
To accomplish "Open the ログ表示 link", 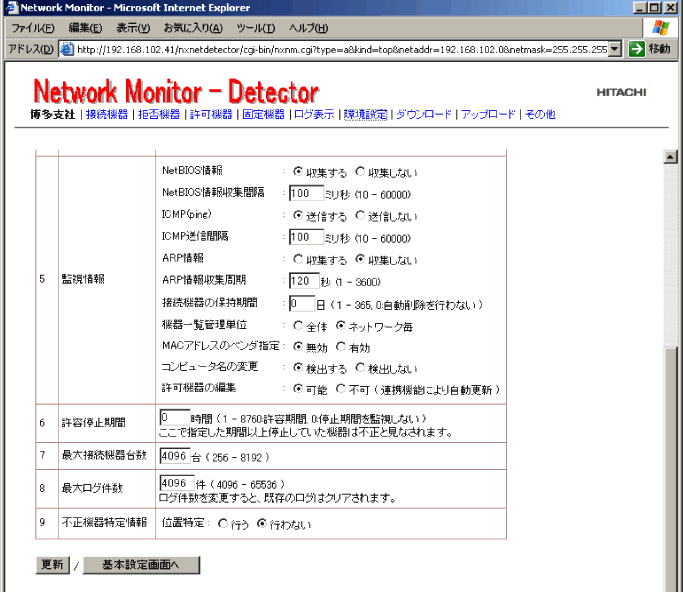I will 314,114.
